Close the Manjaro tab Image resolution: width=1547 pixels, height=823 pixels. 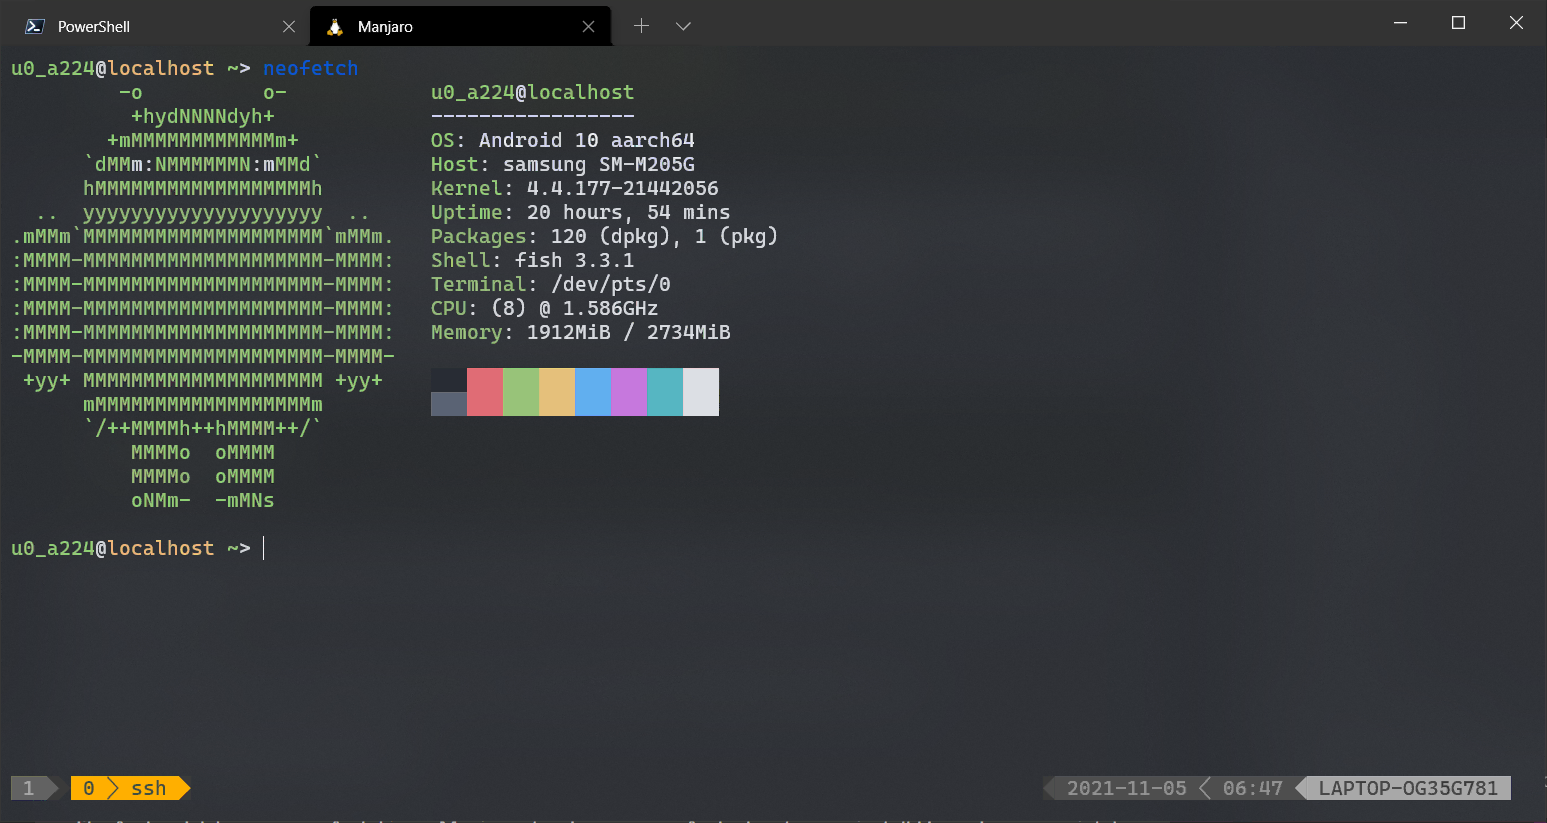click(588, 27)
